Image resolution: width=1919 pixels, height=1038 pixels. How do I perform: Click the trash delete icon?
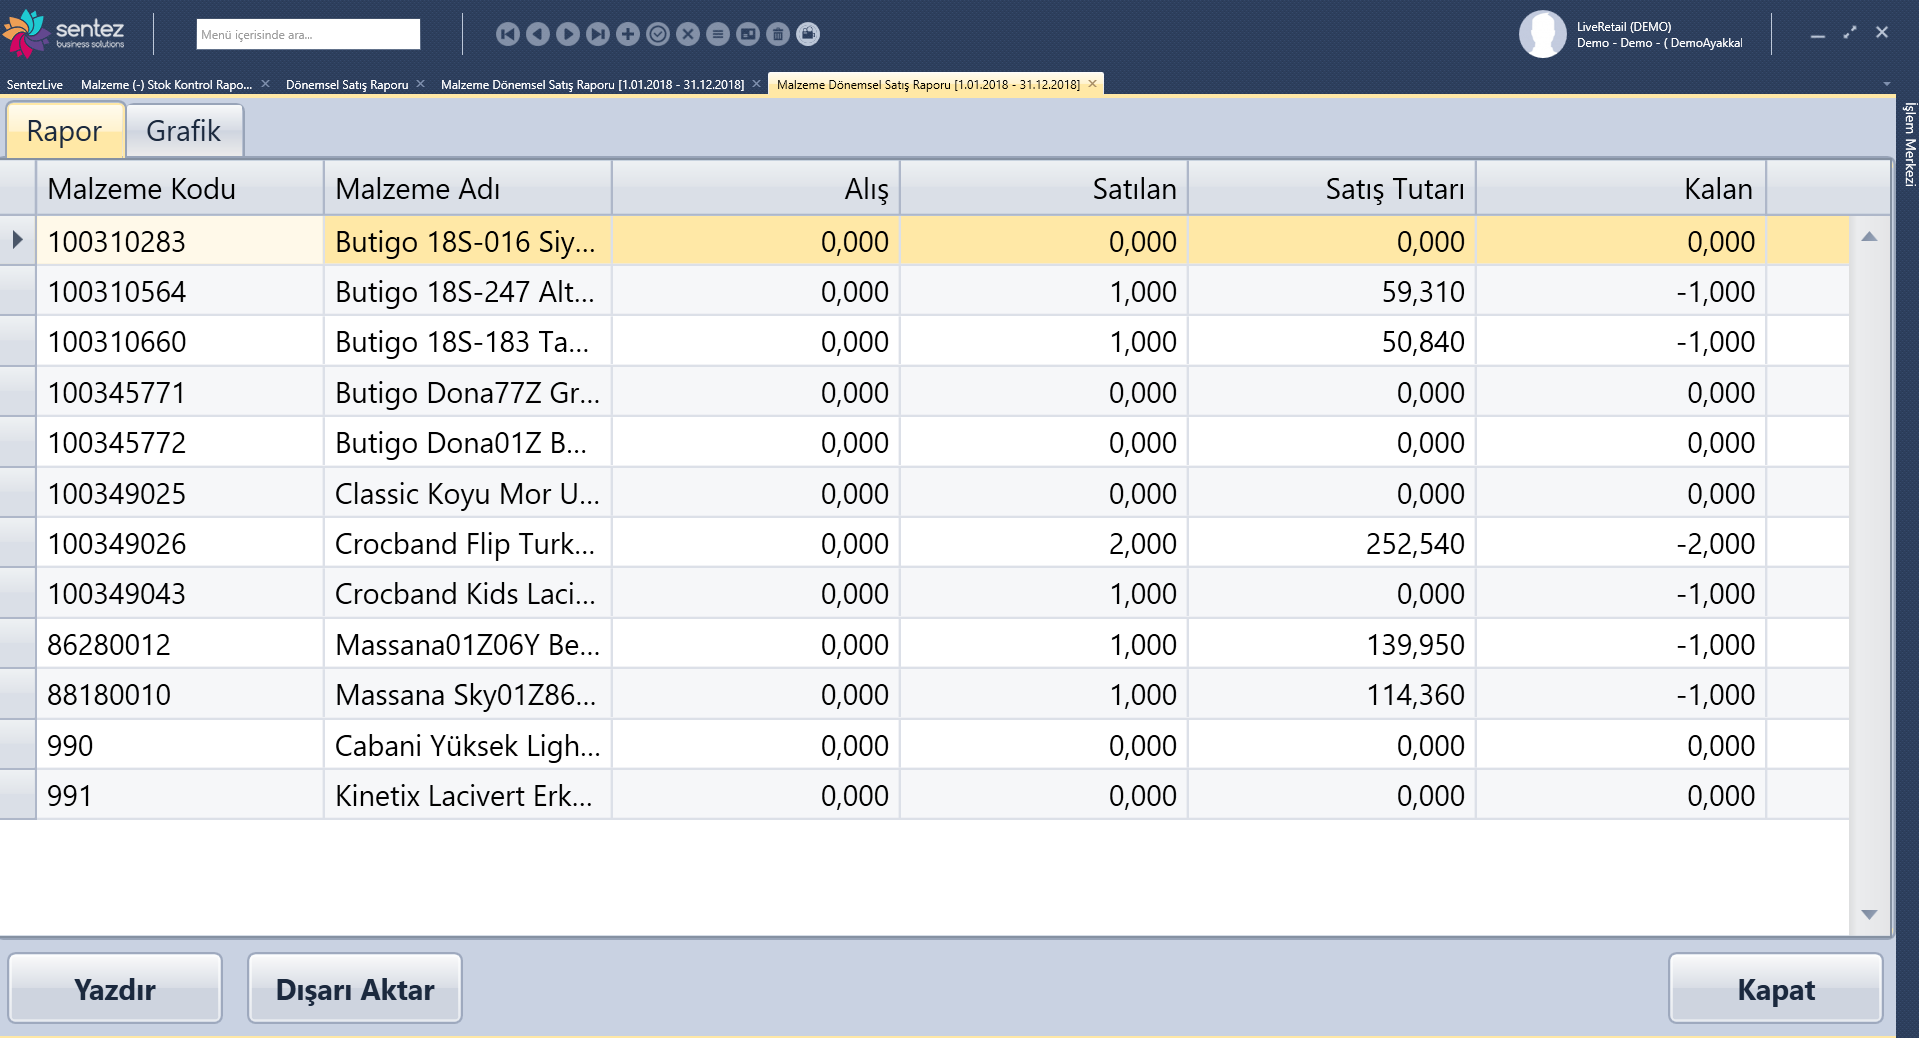click(x=777, y=35)
